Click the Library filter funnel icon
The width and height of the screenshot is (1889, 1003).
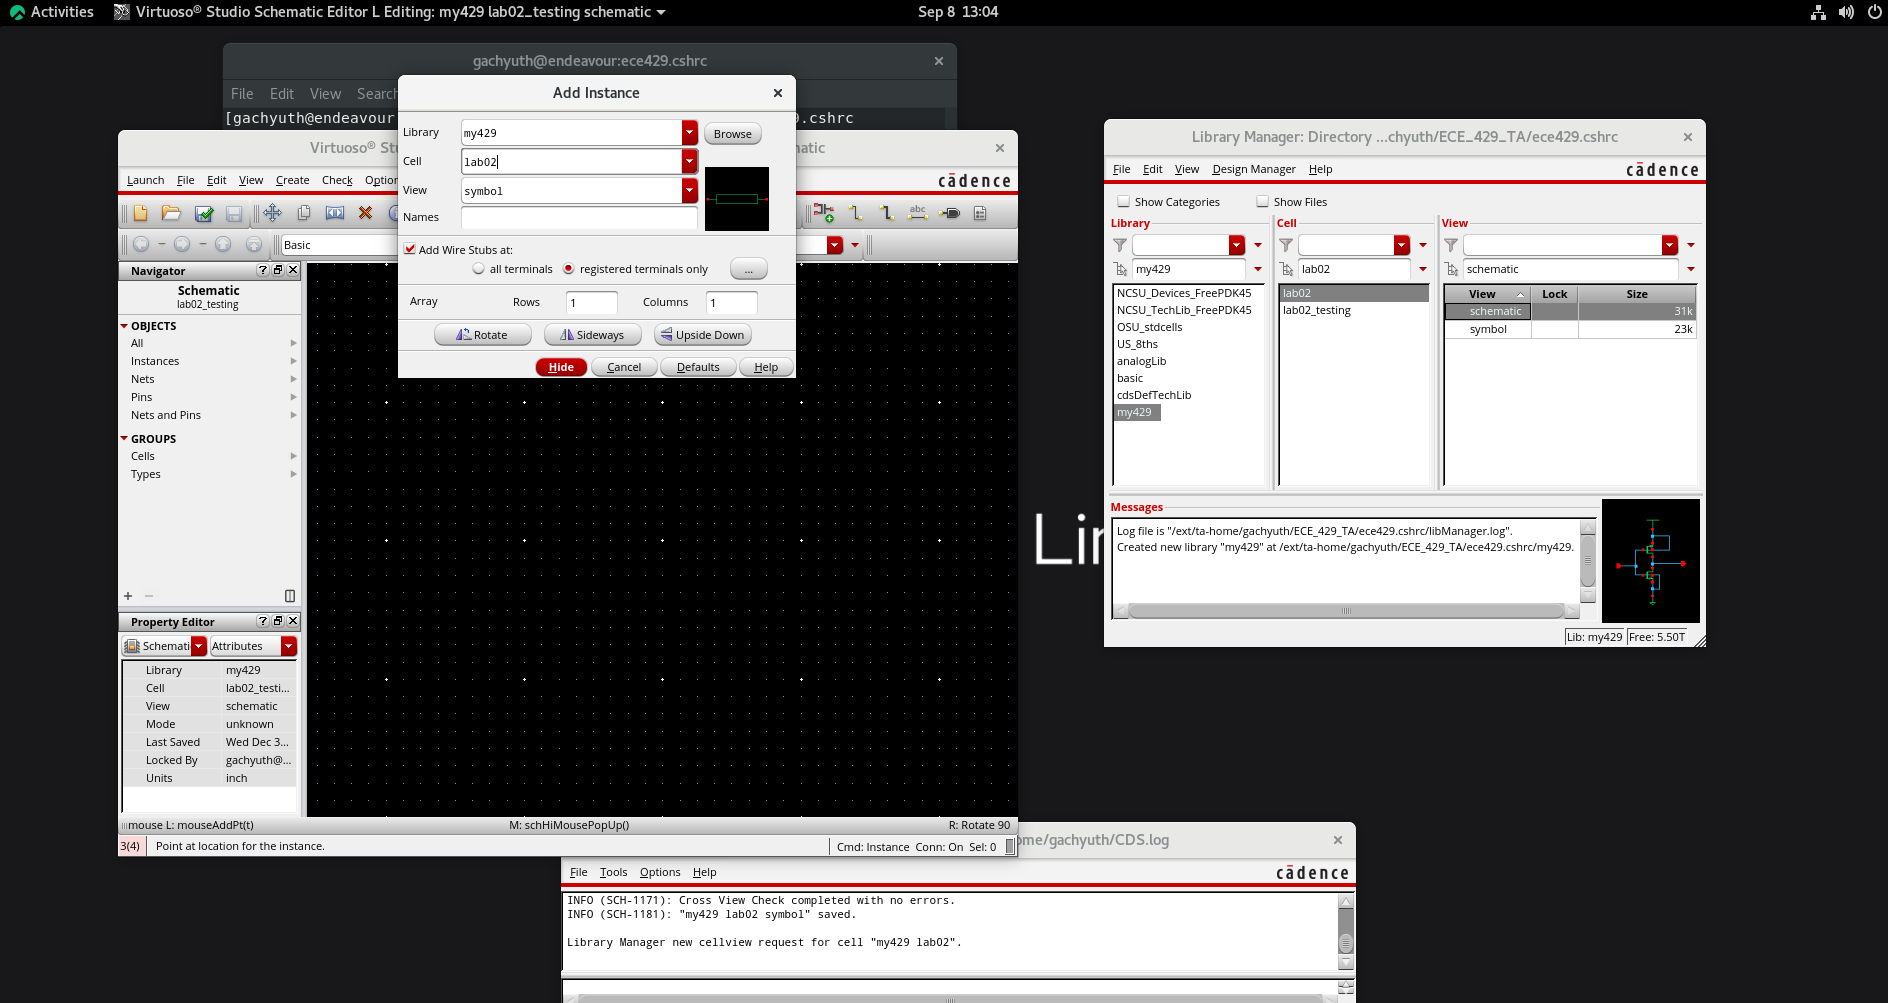coord(1120,245)
